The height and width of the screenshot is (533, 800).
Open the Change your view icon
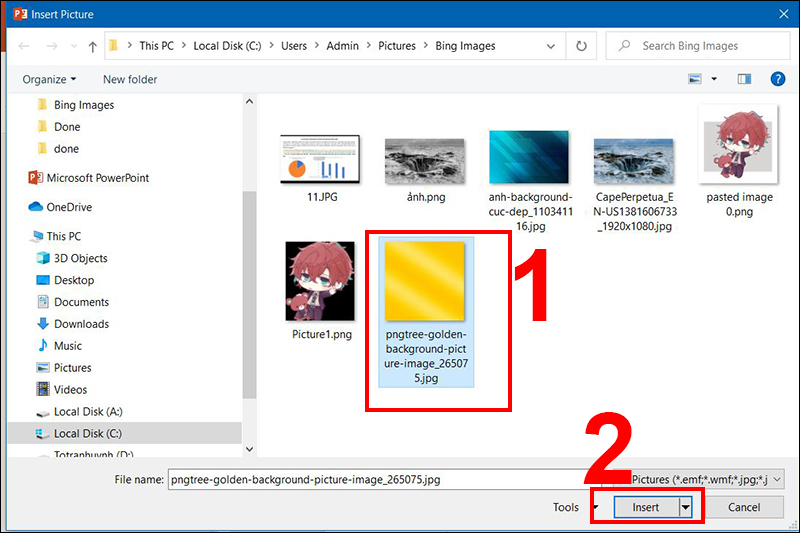tap(696, 79)
